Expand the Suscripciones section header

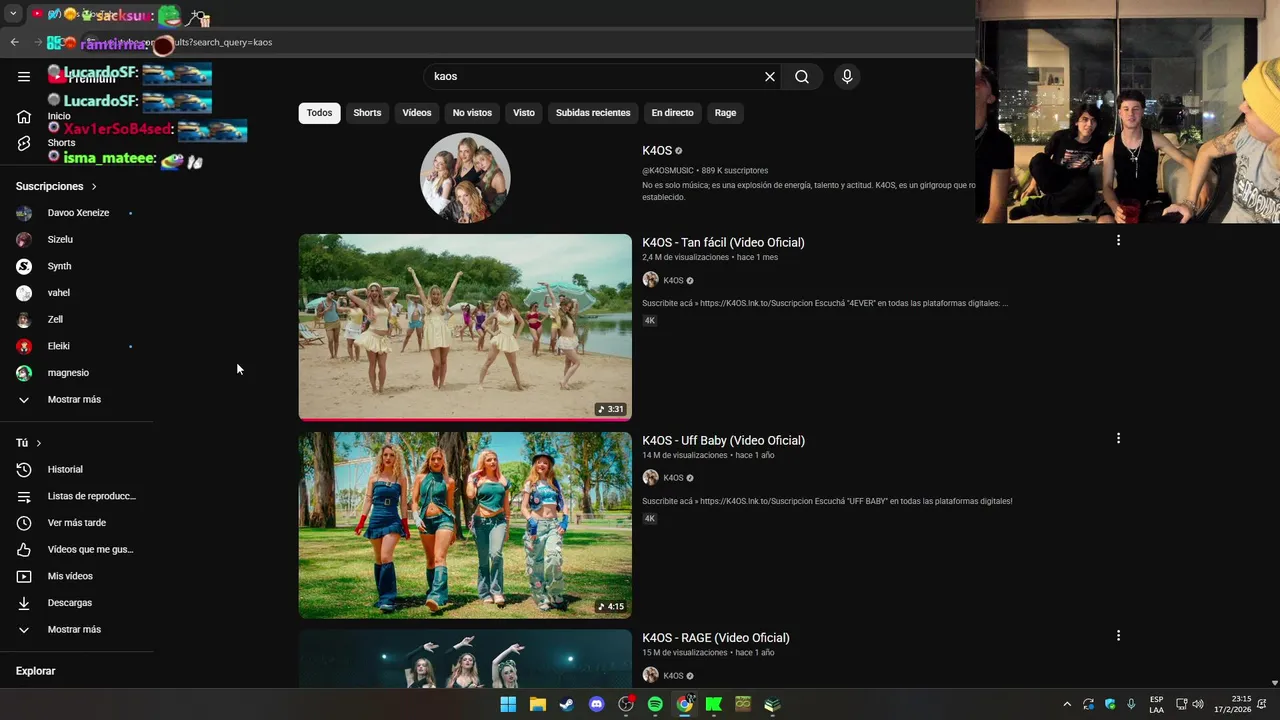[57, 187]
